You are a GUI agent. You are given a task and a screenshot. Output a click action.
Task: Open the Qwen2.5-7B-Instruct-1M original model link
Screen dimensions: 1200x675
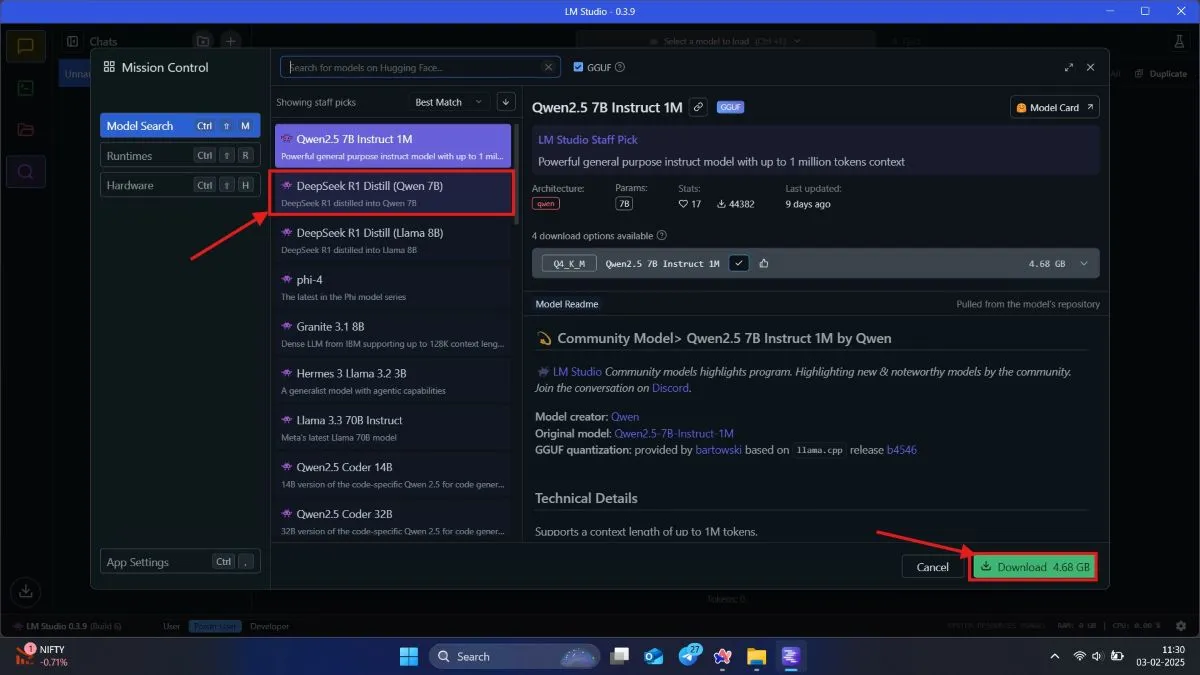point(674,433)
